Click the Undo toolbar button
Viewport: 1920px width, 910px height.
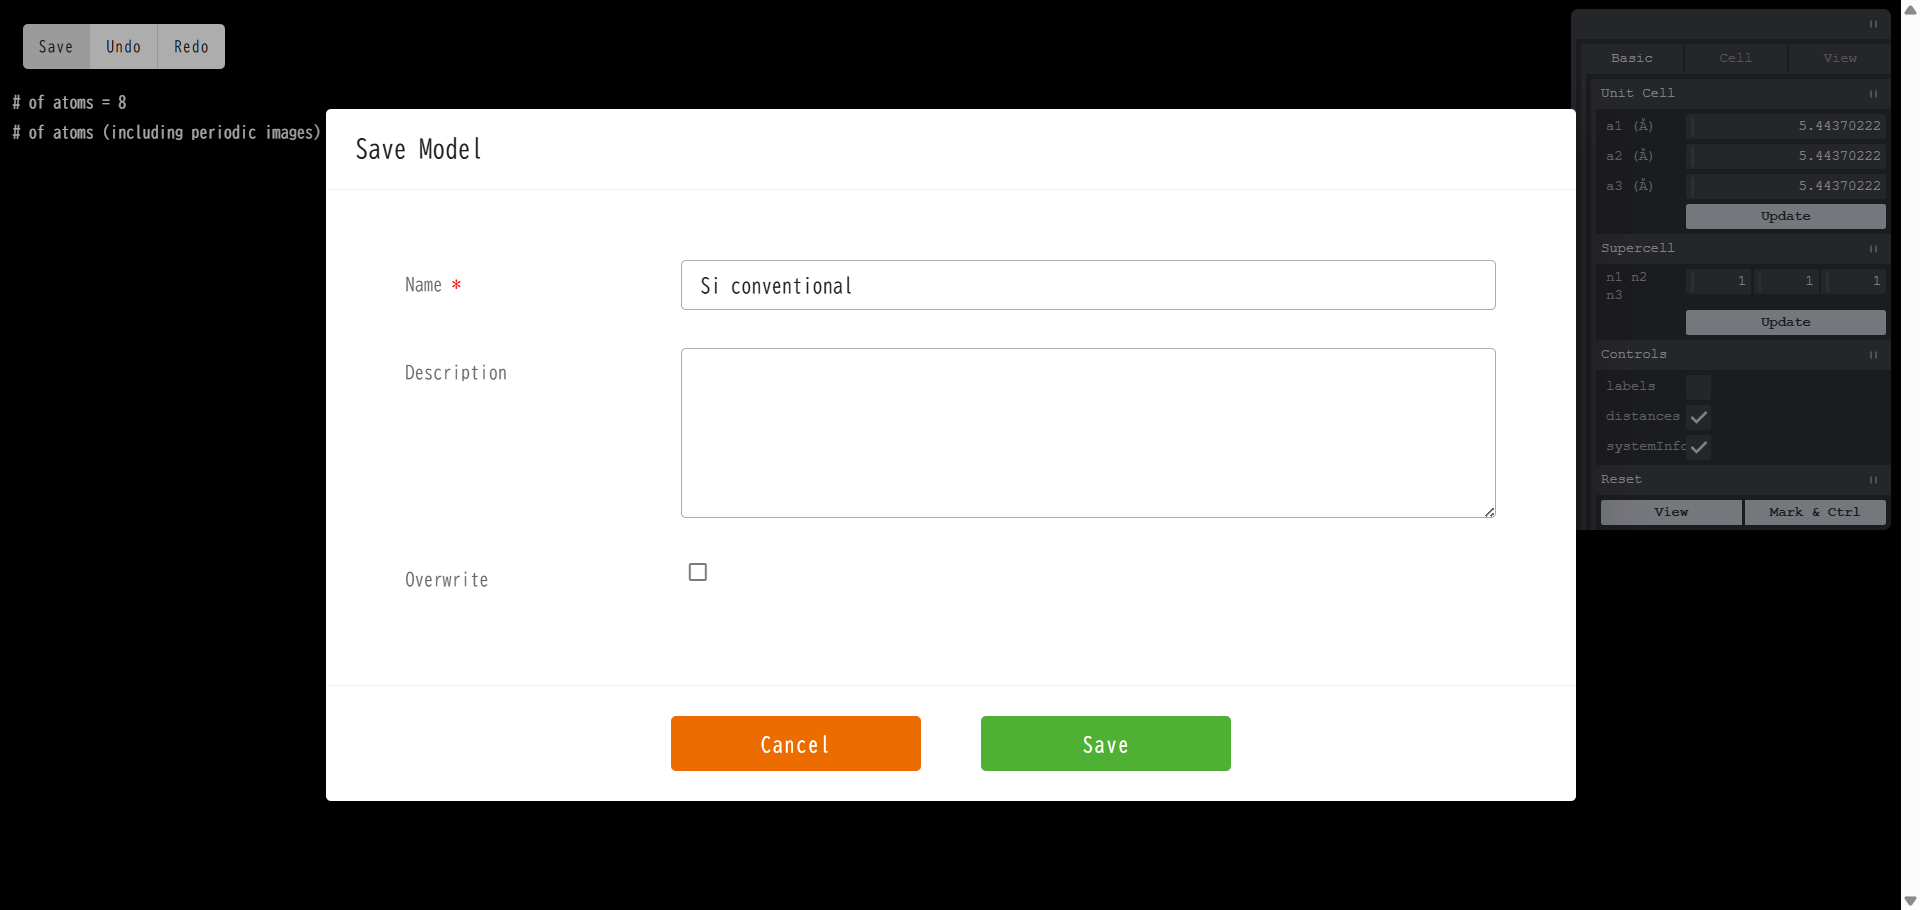[123, 47]
